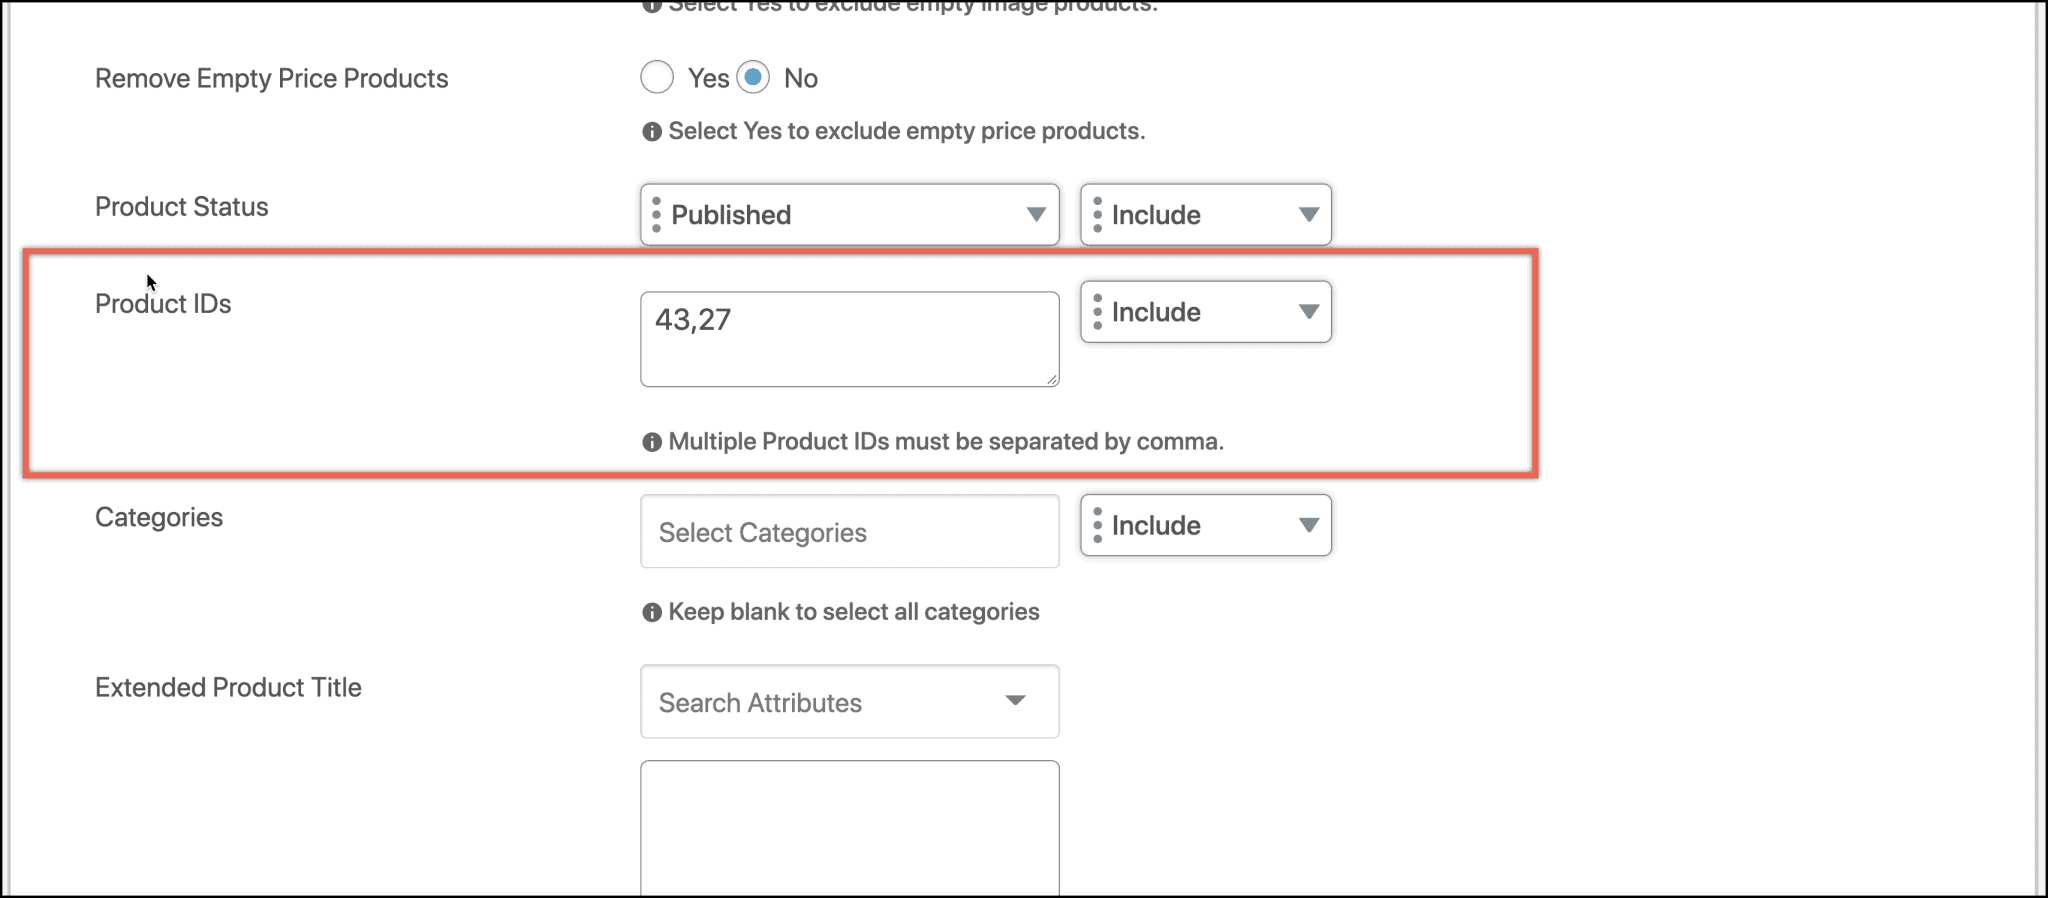This screenshot has height=898, width=2048.
Task: Click the Product IDs textarea showing 43,27
Action: point(849,338)
